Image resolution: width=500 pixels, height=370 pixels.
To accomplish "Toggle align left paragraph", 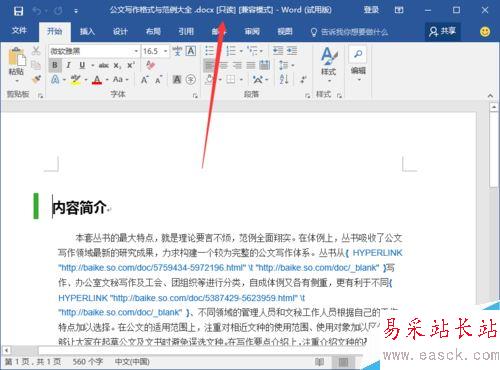I will (209, 65).
